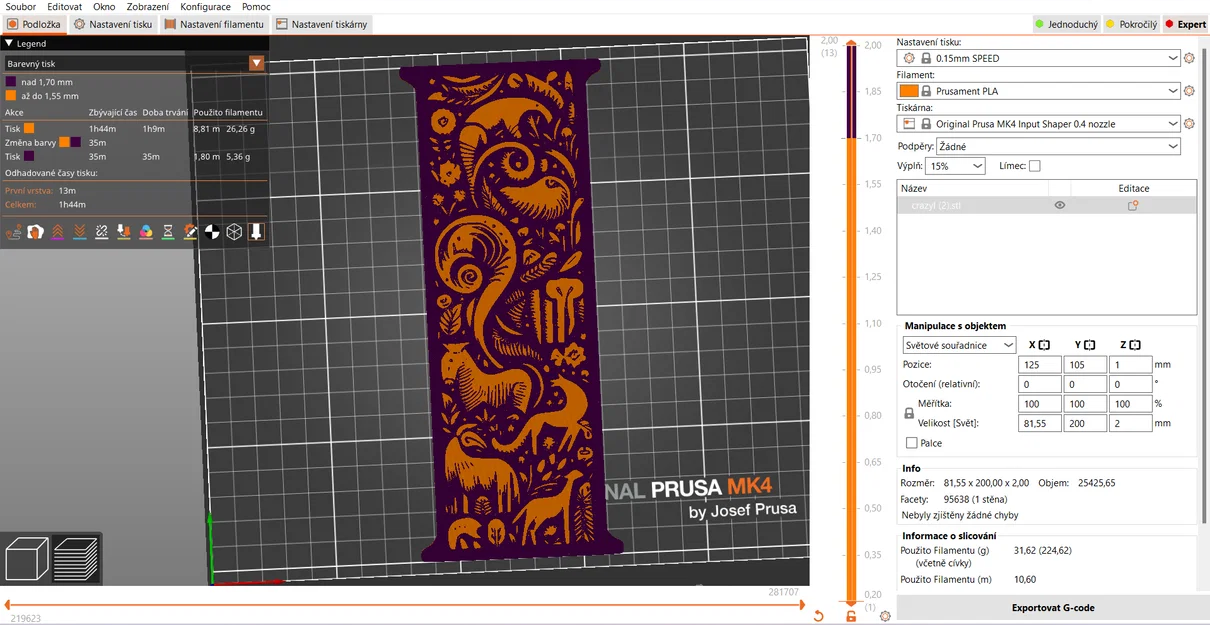Enable the Palce checkbox
The height and width of the screenshot is (625, 1210).
911,443
